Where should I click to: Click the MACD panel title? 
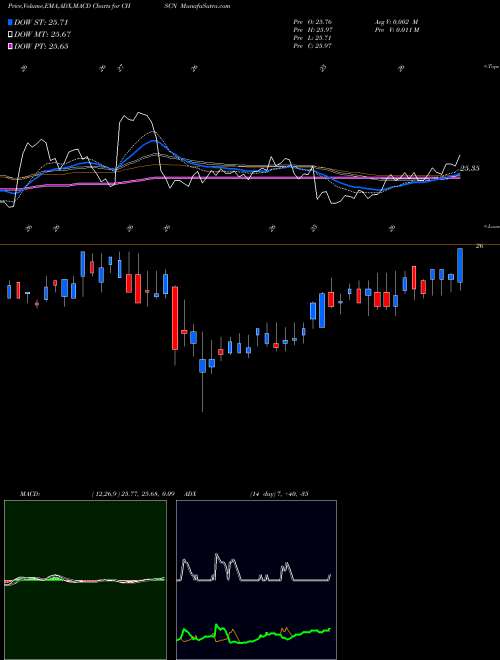(x=29, y=493)
